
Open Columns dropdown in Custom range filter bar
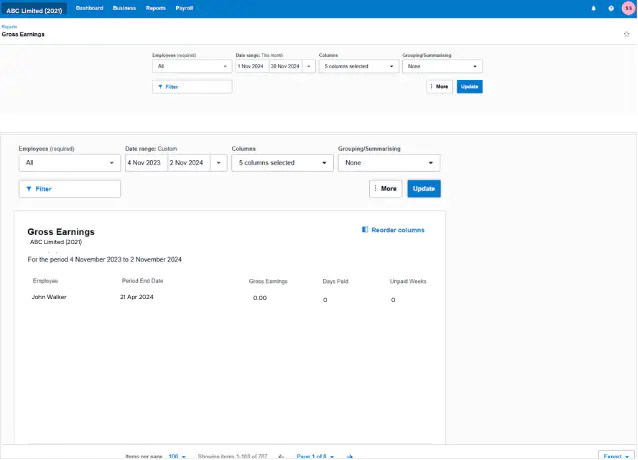tap(282, 163)
